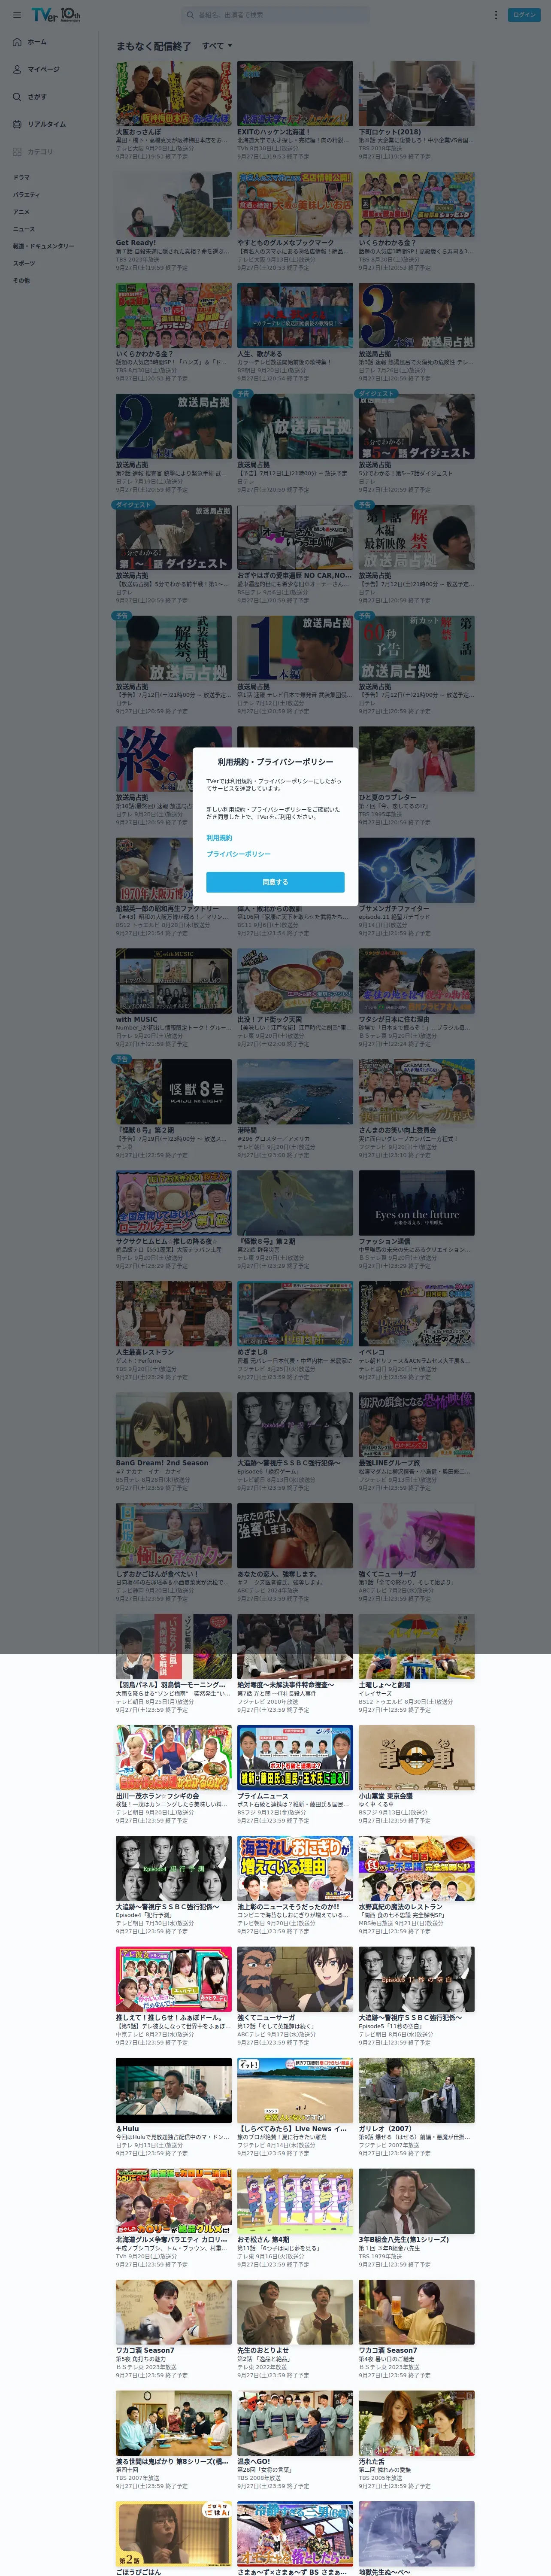The height and width of the screenshot is (2576, 551).
Task: Open 人生最高レストラン thumbnail
Action: [174, 1314]
